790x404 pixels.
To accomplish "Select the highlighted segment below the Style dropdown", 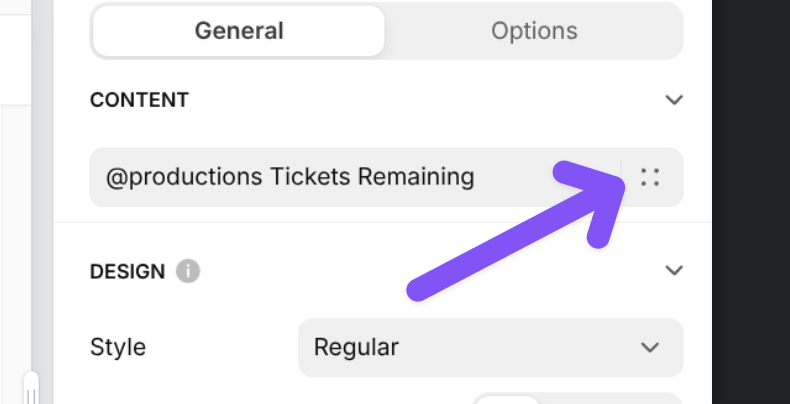I will (506, 399).
